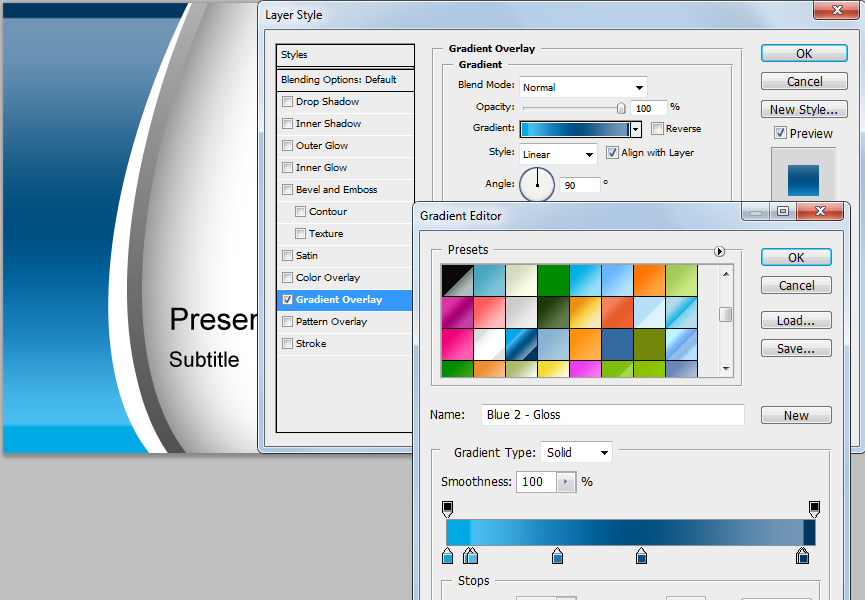Select the orange gradient preset swatch

[x=649, y=279]
